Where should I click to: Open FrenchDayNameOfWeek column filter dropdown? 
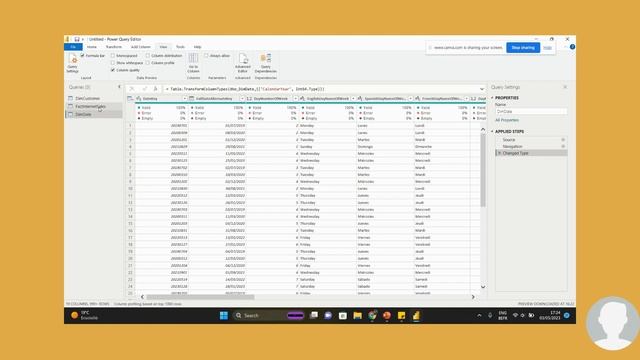[467, 98]
